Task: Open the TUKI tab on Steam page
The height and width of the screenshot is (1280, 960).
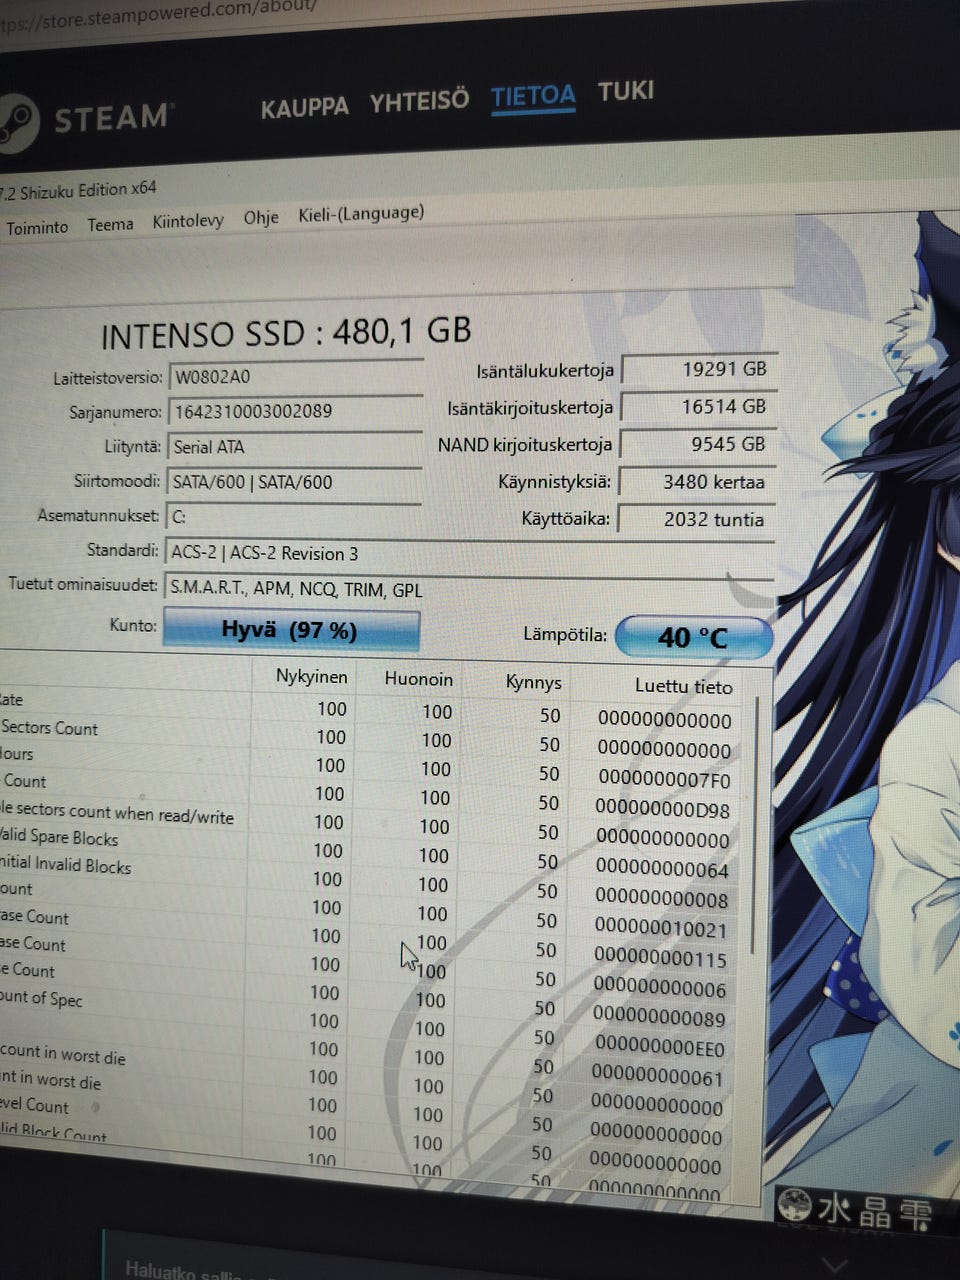Action: pos(626,91)
